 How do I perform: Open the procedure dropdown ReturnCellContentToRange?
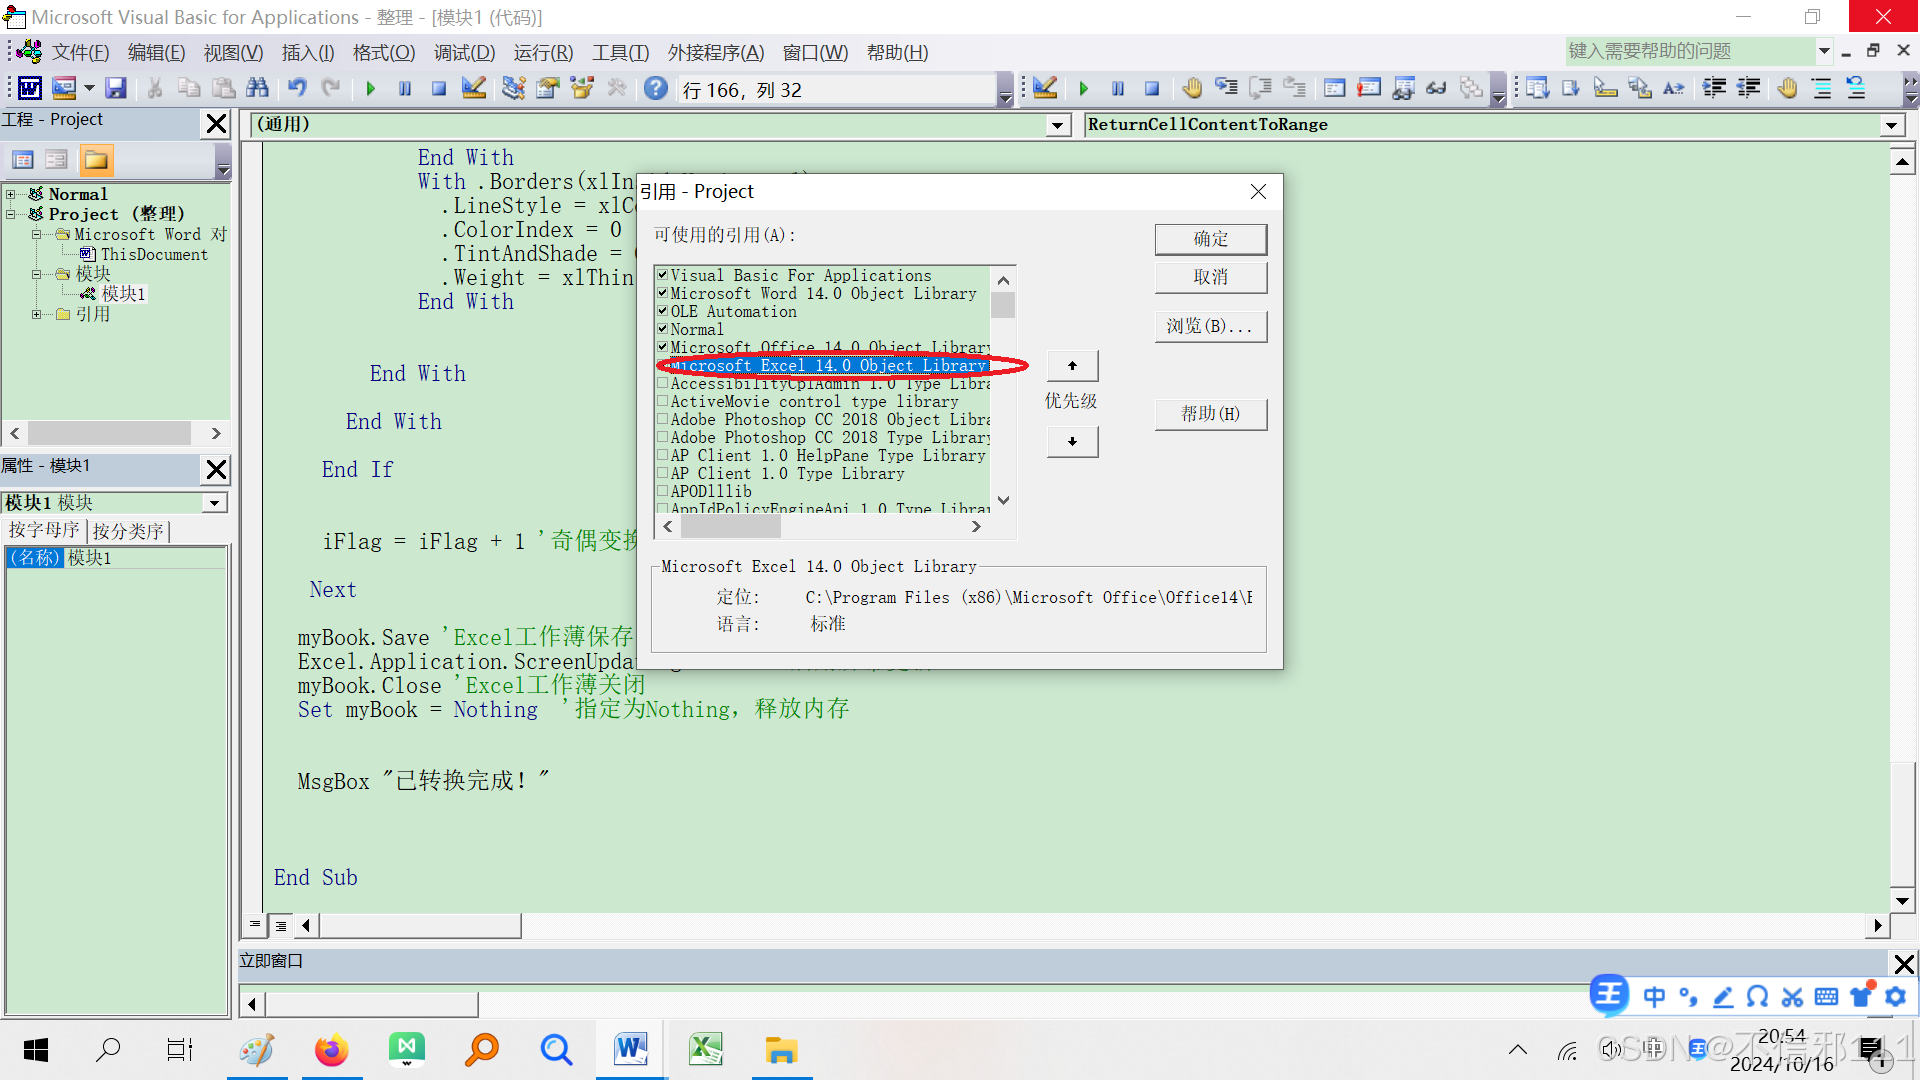coord(1891,125)
